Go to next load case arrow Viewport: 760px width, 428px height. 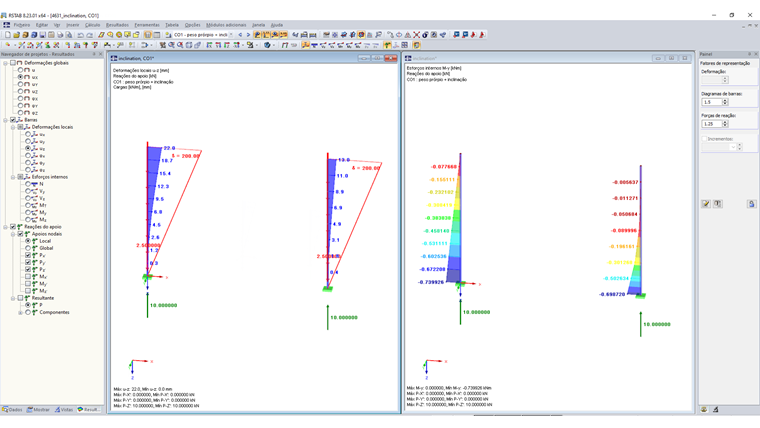click(x=248, y=35)
